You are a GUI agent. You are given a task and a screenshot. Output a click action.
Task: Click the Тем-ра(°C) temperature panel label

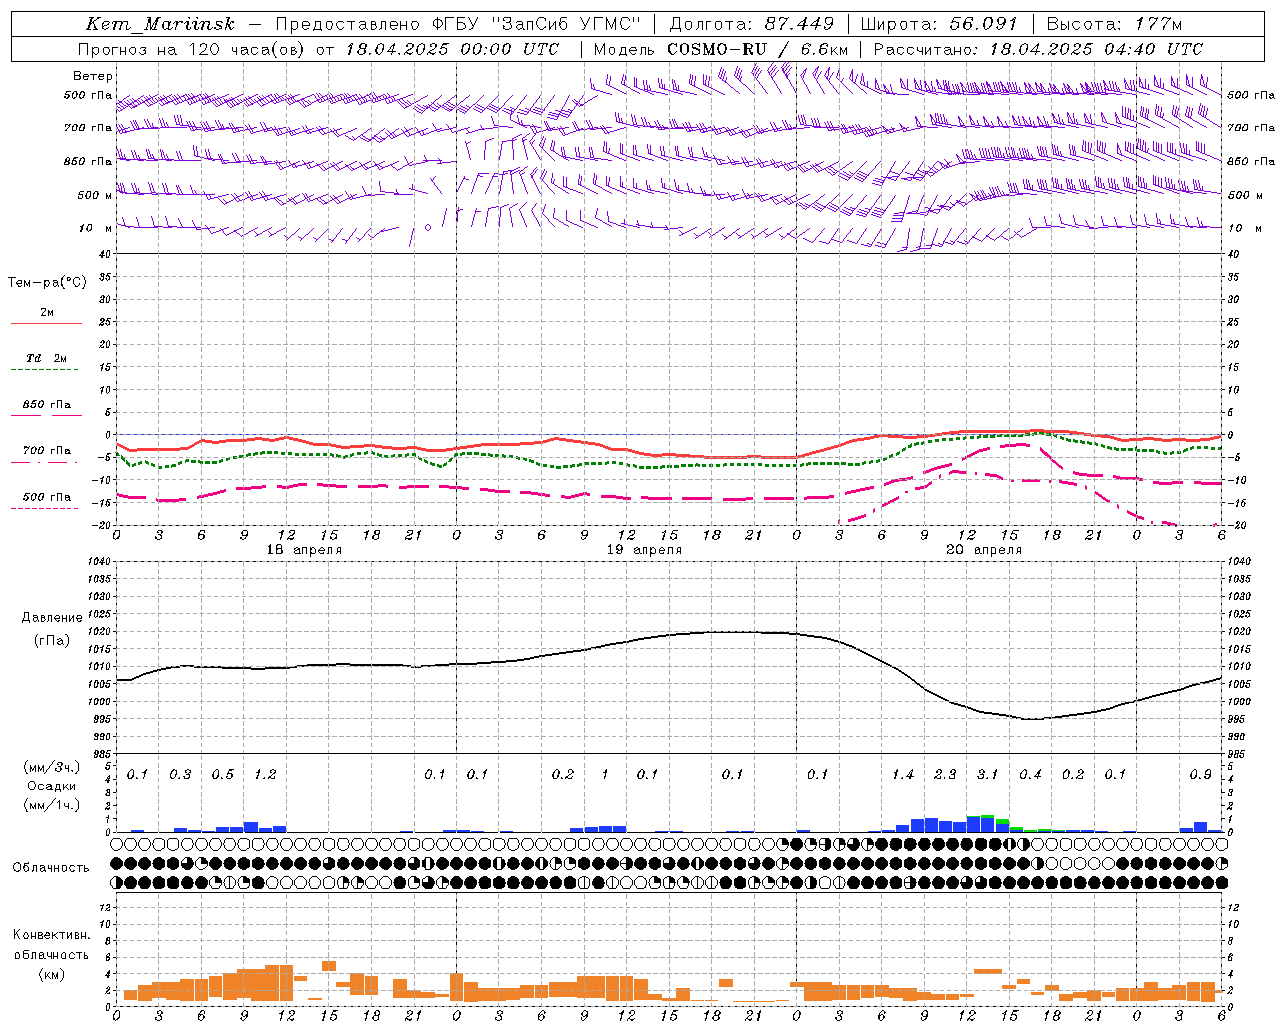pyautogui.click(x=47, y=283)
